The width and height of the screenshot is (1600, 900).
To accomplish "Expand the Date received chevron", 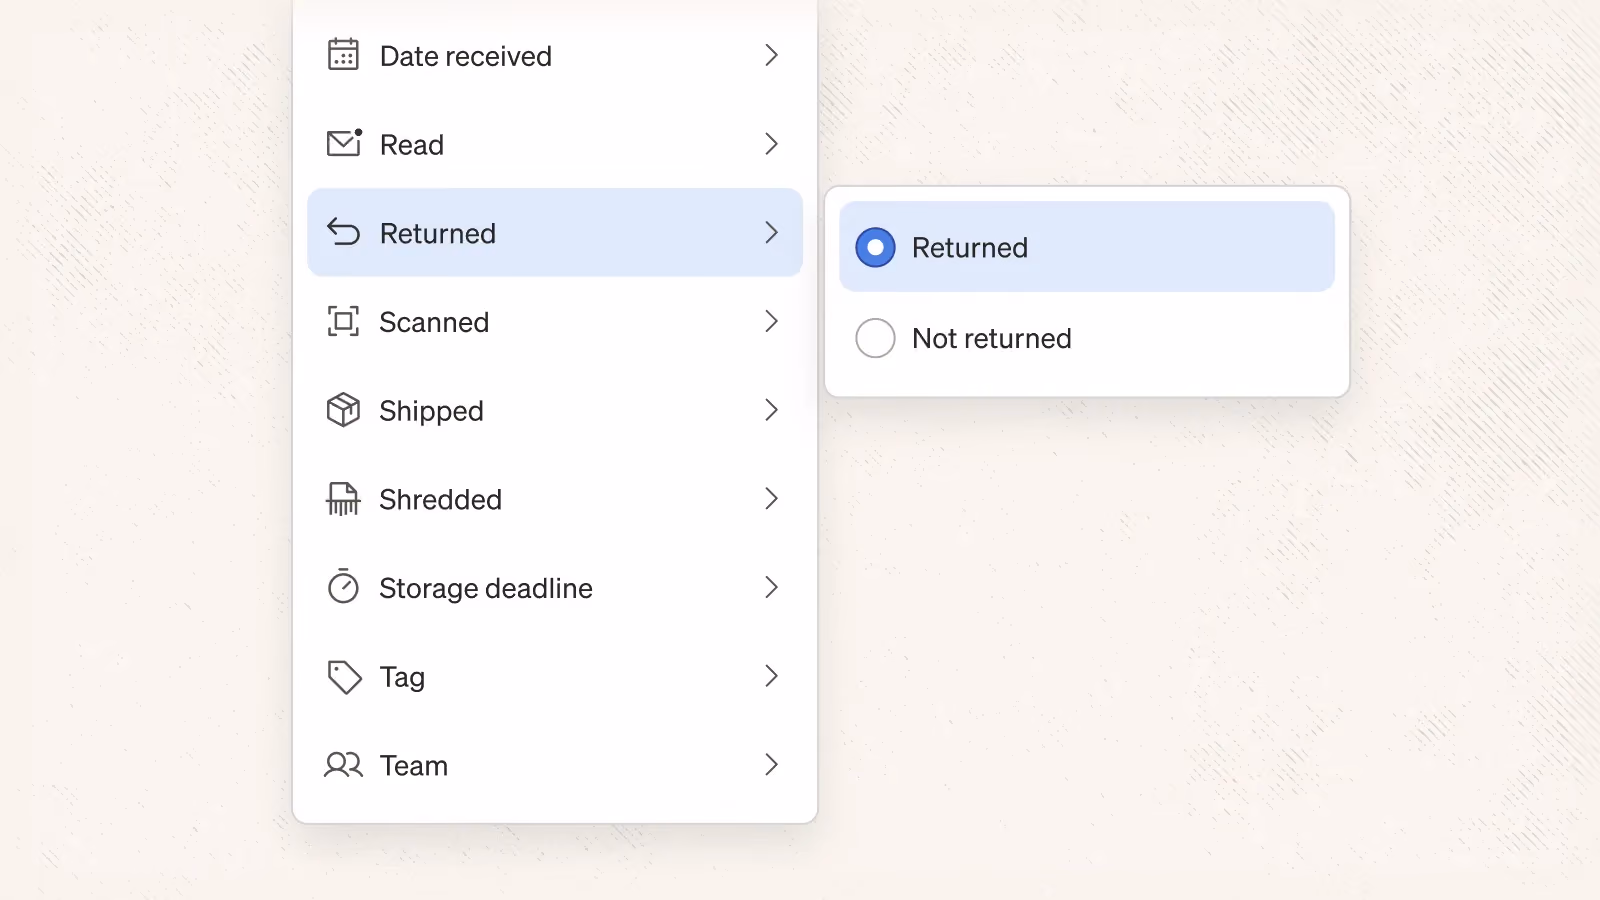I will [x=771, y=55].
